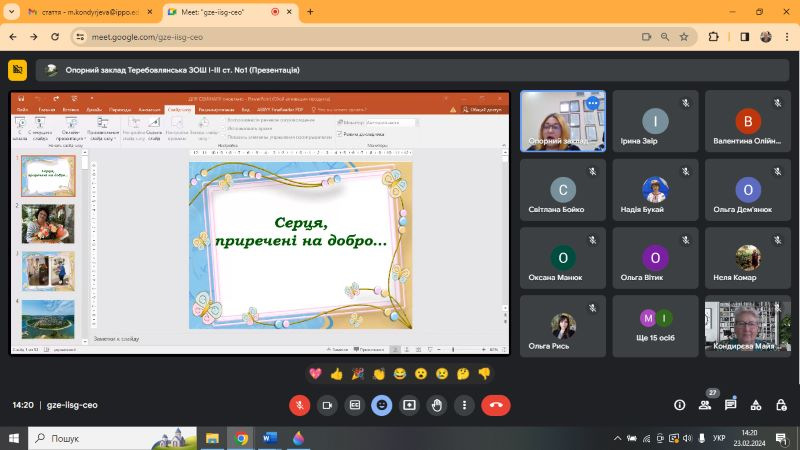Send the laughing face reaction
This screenshot has width=800, height=450.
point(399,374)
